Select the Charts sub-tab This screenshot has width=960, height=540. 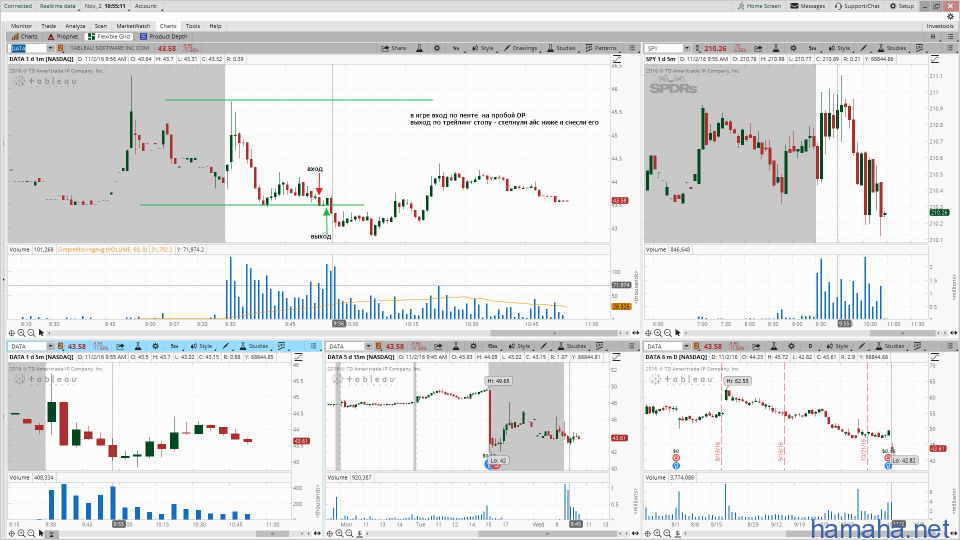24,37
